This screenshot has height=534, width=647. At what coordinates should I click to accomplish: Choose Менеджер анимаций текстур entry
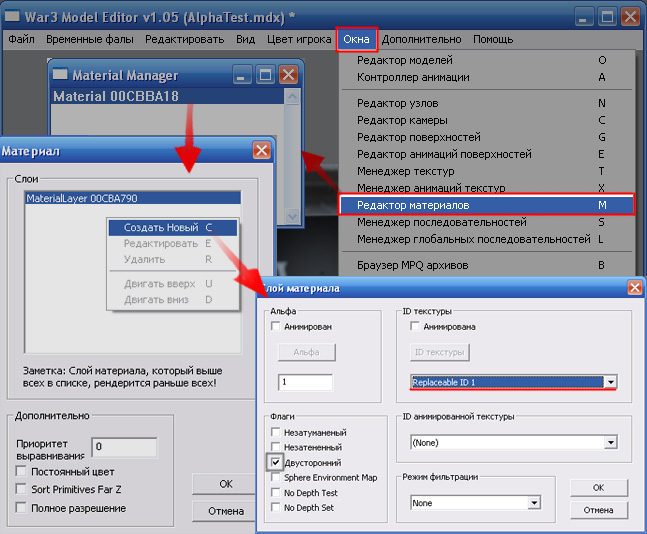coord(487,188)
